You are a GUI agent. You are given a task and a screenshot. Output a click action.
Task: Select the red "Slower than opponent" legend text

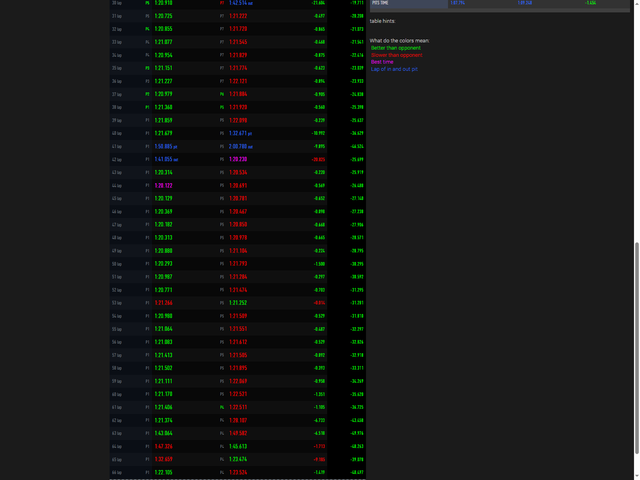(x=396, y=55)
